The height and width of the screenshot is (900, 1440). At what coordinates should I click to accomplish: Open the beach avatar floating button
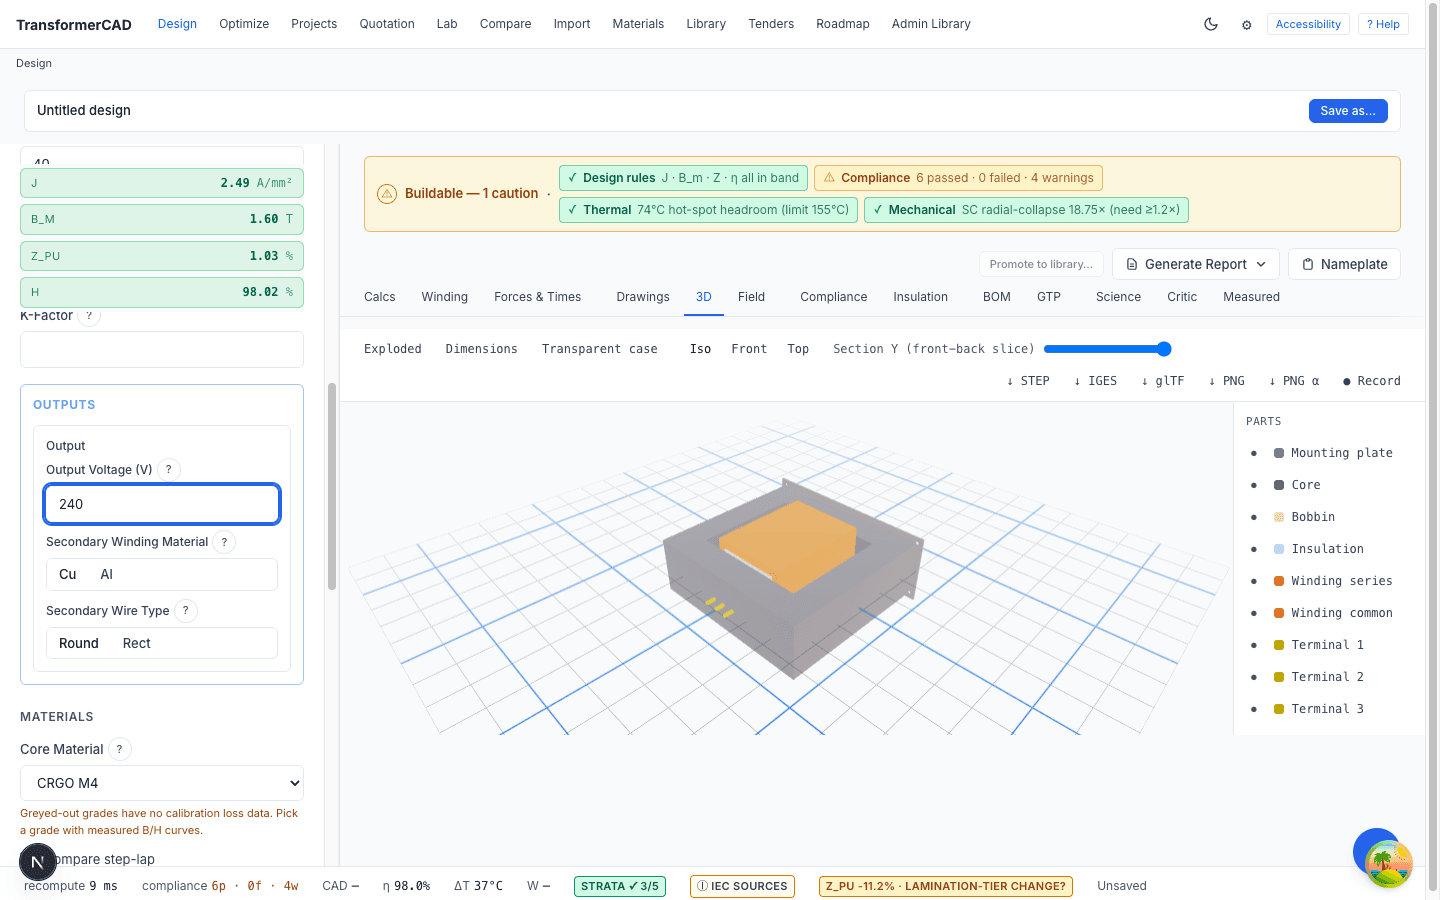(x=1389, y=864)
